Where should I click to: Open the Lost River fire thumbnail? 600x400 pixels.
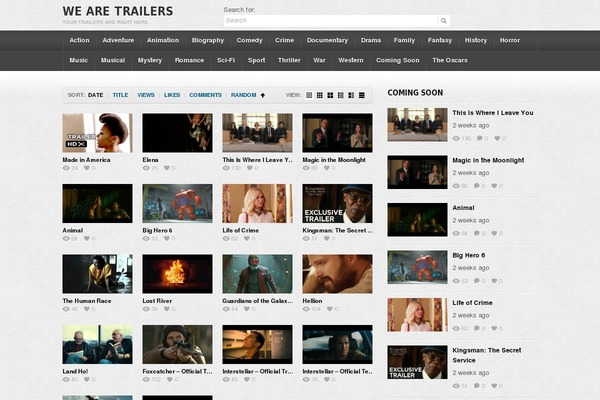pyautogui.click(x=178, y=274)
